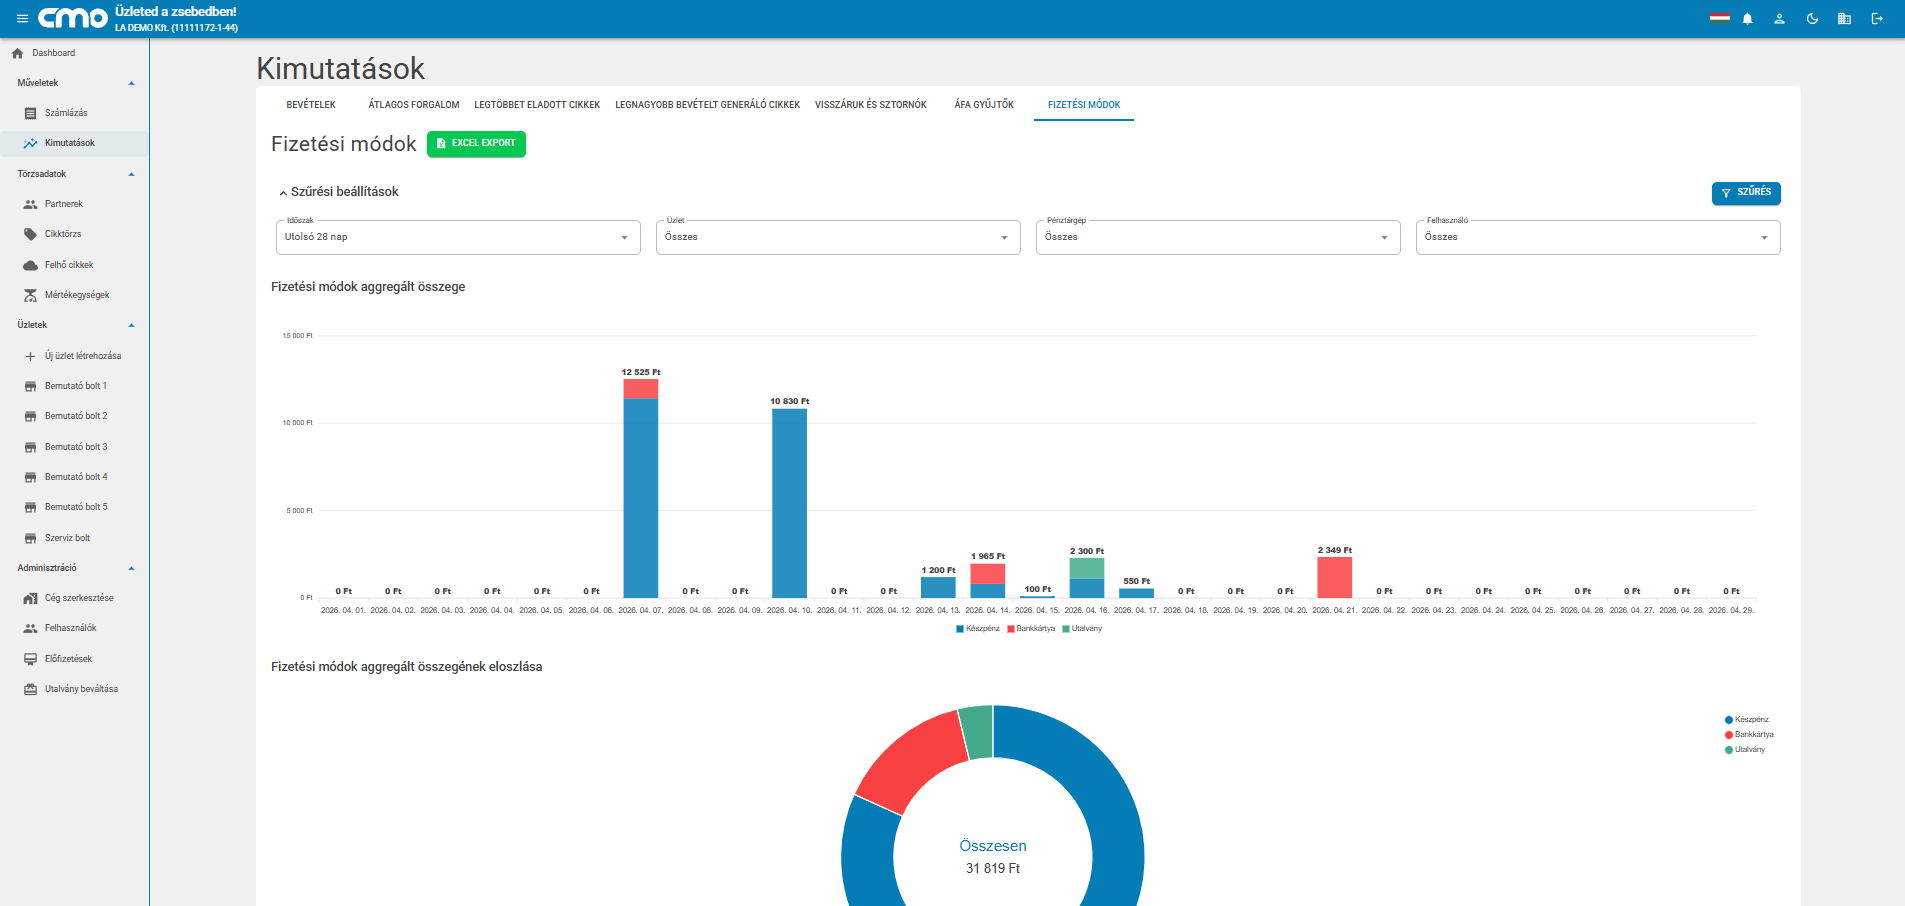Open Cikktörzs via the tag icon
Viewport: 1905px width, 906px height.
(30, 234)
